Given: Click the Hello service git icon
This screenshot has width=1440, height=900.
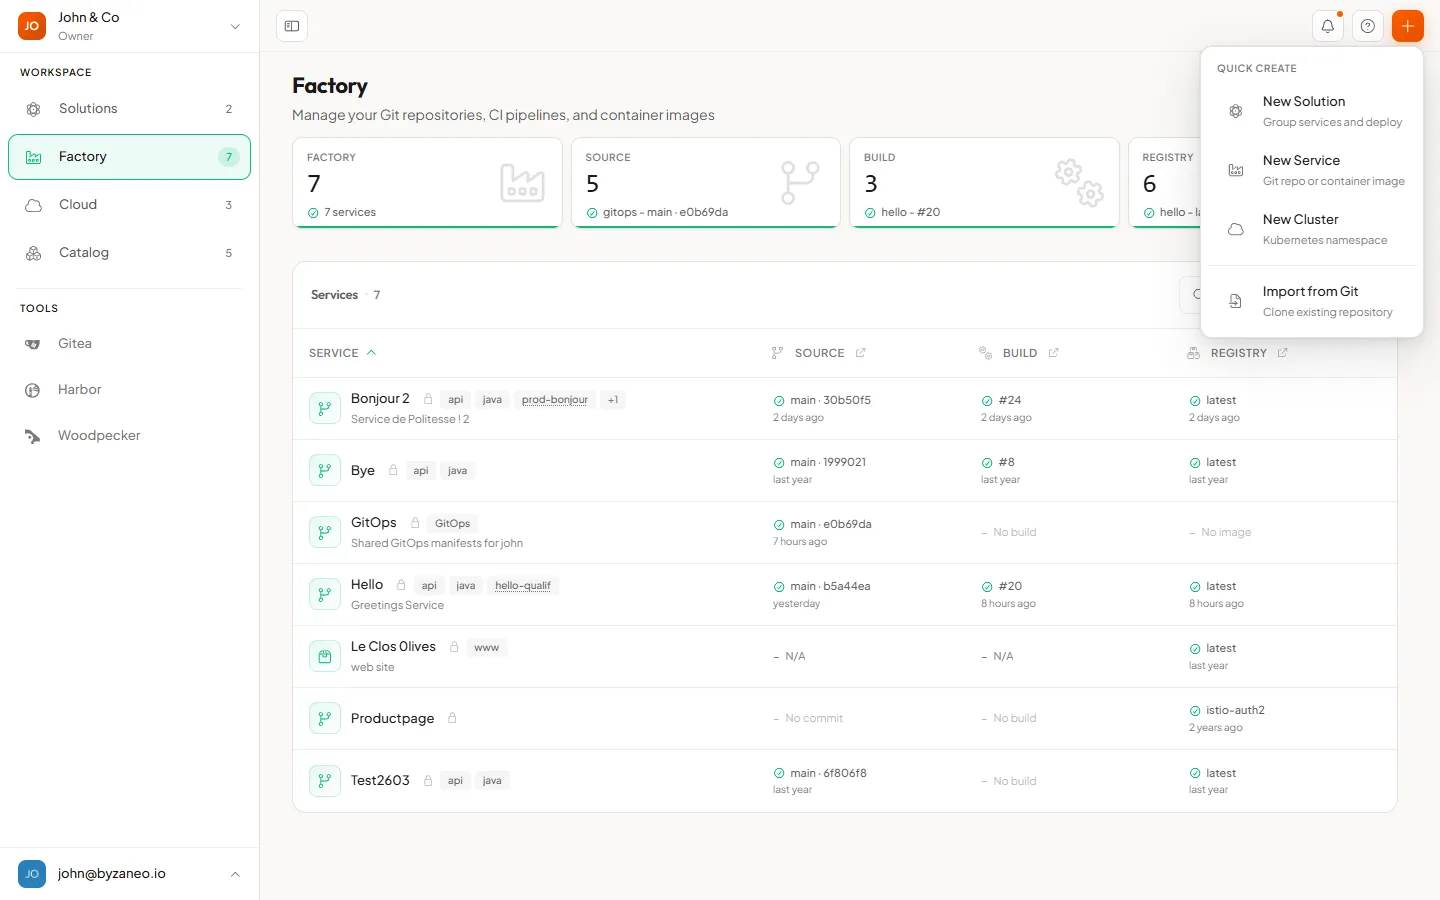Looking at the screenshot, I should pos(324,594).
